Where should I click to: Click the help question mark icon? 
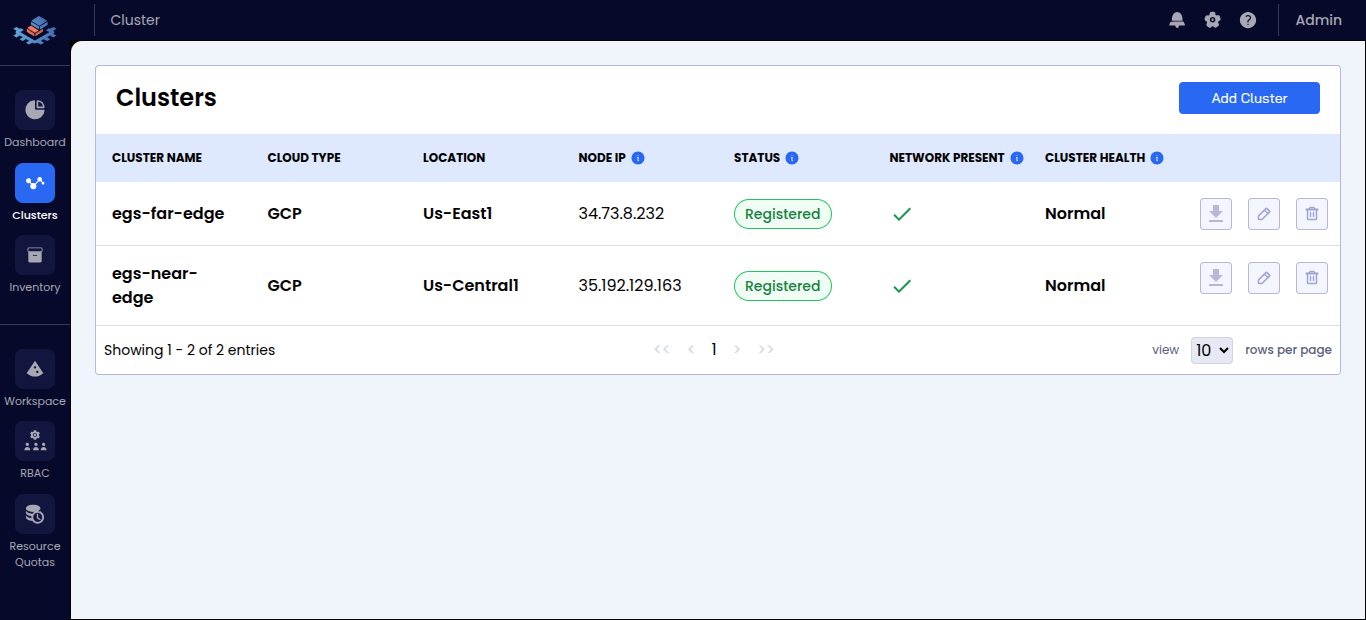(x=1247, y=20)
